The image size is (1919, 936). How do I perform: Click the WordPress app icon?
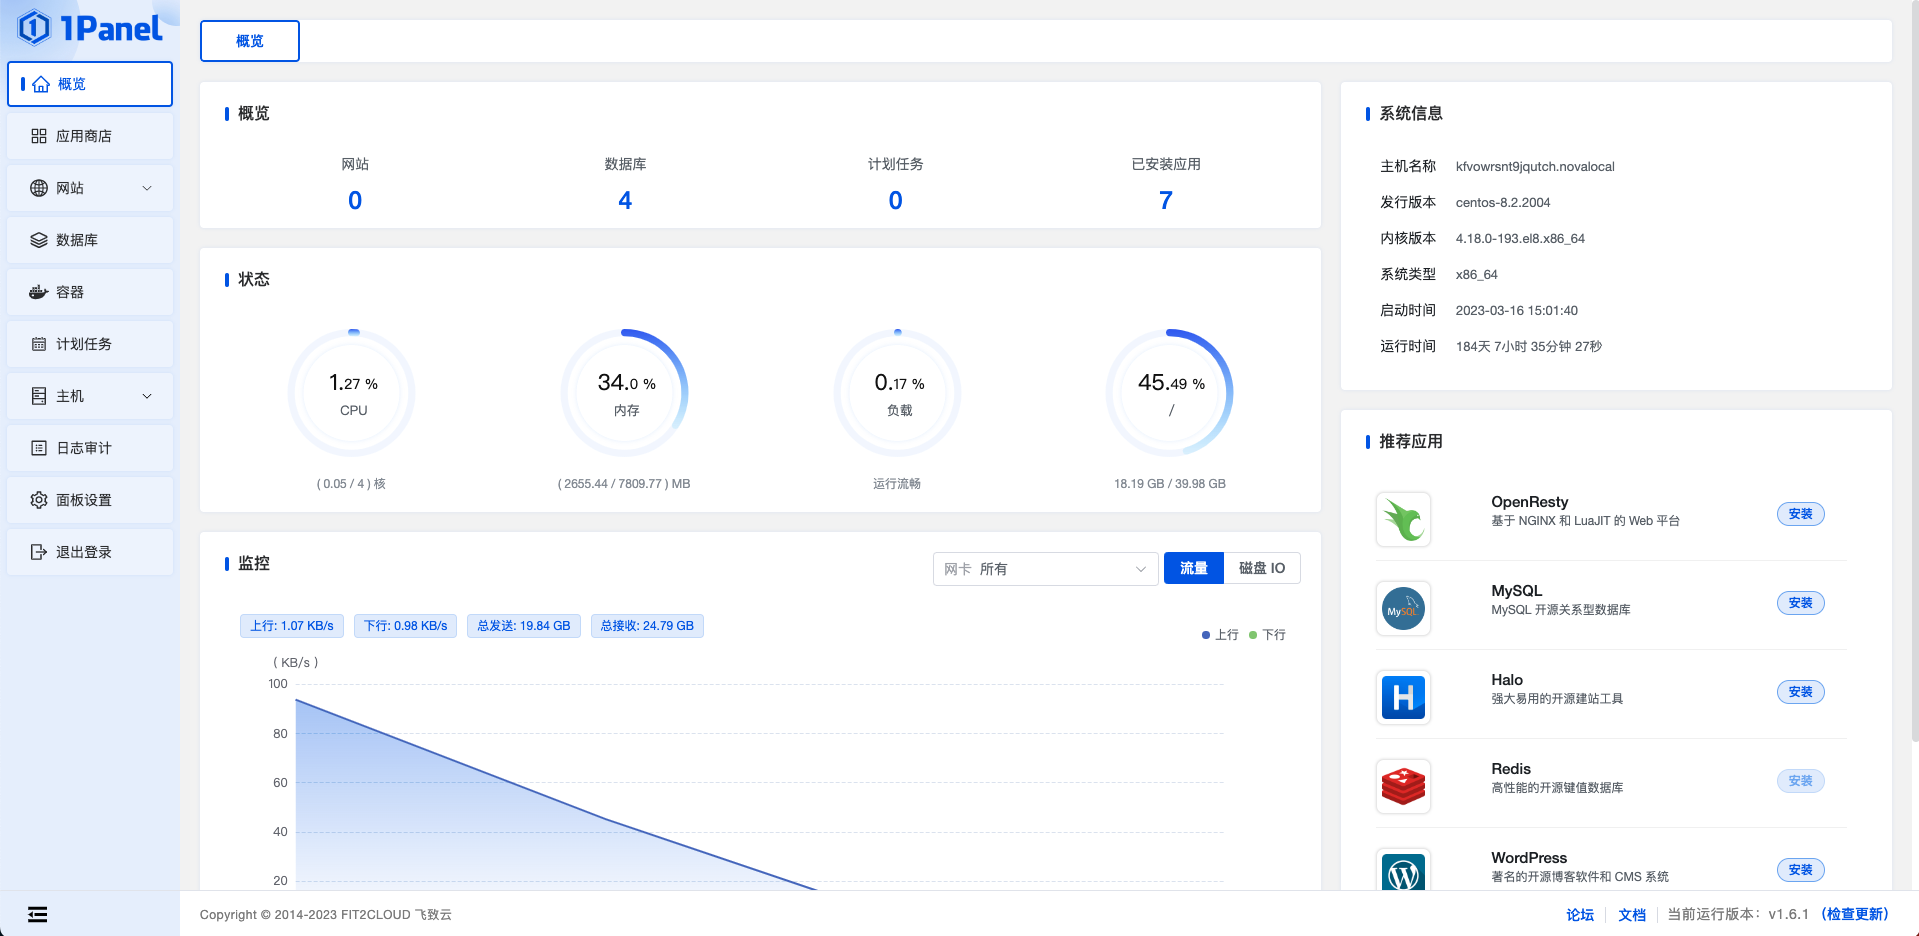coord(1403,872)
